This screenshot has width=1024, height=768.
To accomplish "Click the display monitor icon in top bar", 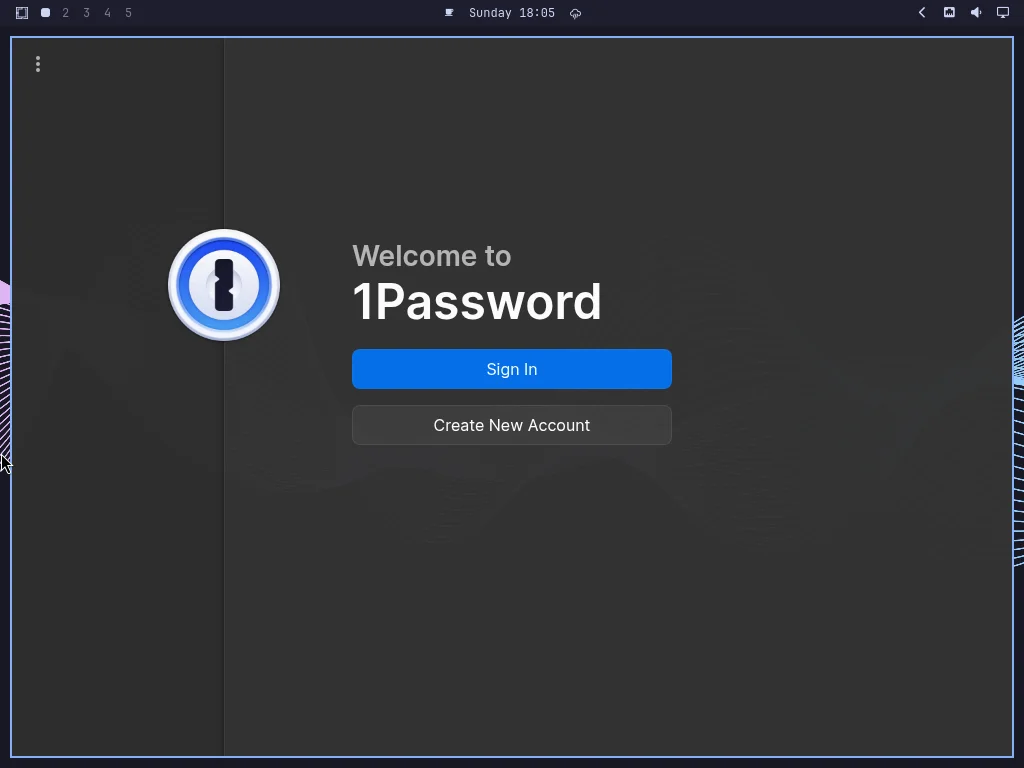I will click(1002, 12).
